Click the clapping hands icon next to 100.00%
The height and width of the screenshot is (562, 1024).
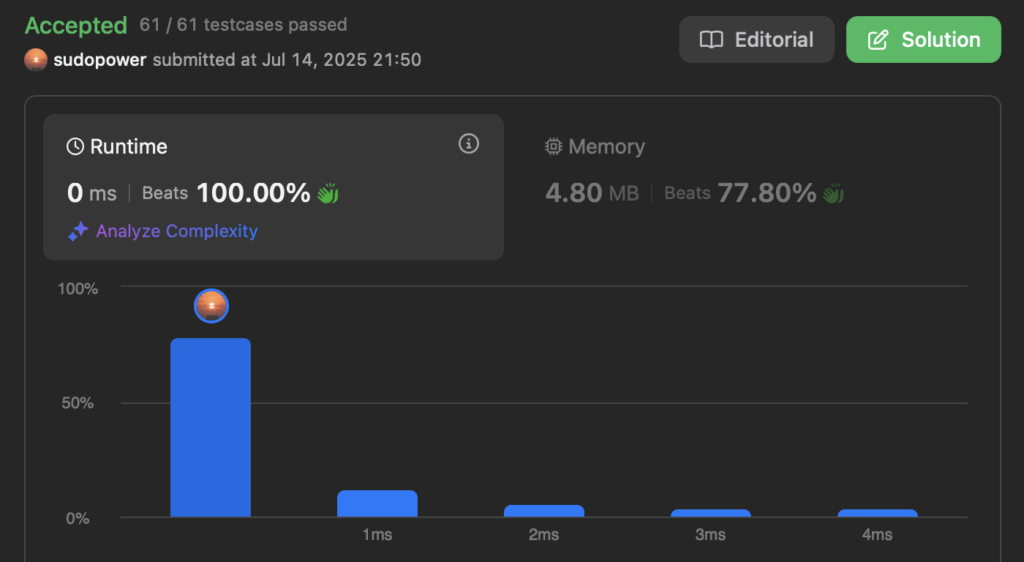[328, 193]
